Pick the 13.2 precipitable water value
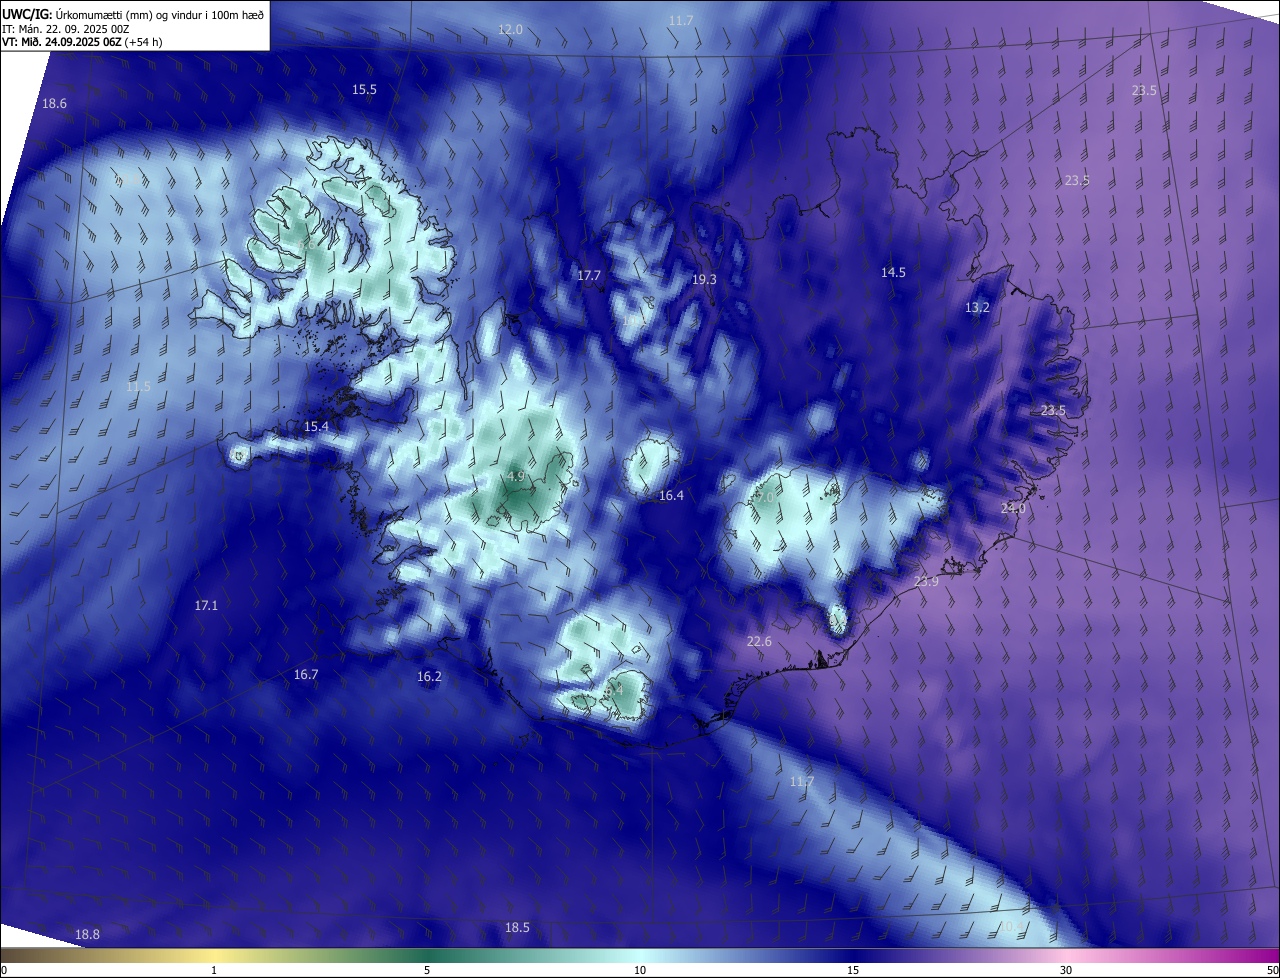Screen dimensions: 1280x978 [x=977, y=308]
